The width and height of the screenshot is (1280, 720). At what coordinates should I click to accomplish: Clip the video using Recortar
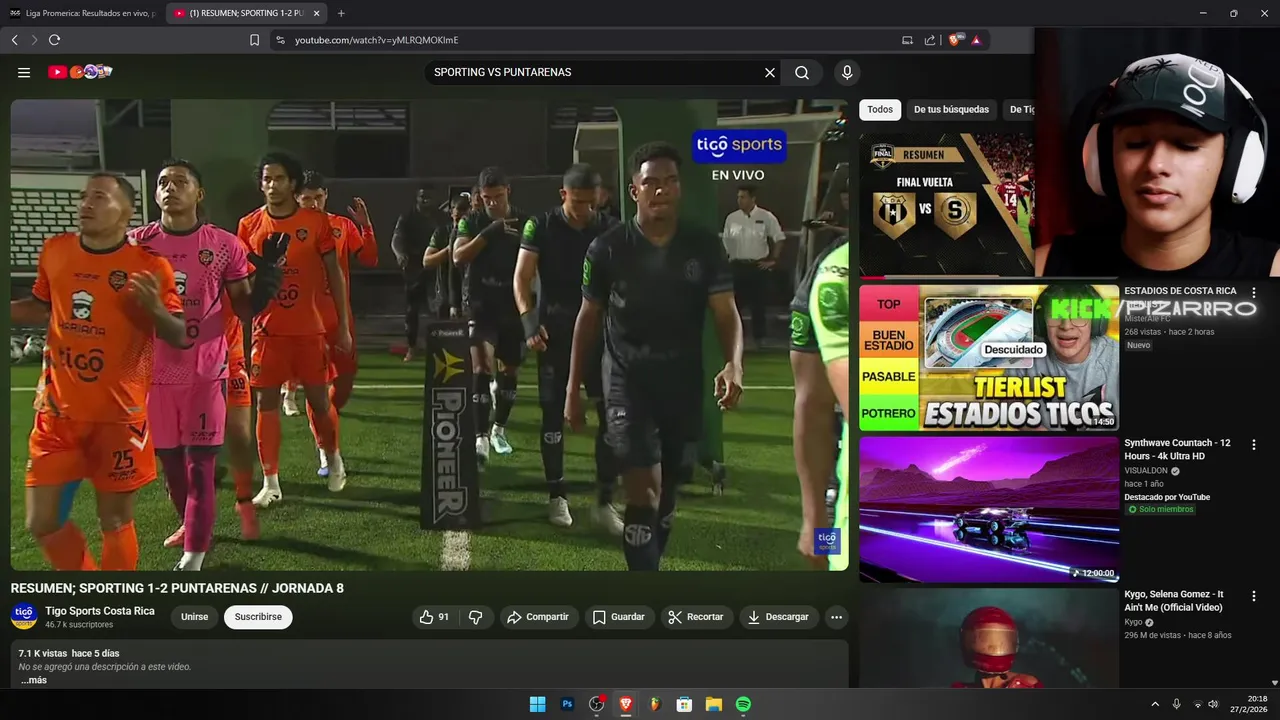pos(696,617)
